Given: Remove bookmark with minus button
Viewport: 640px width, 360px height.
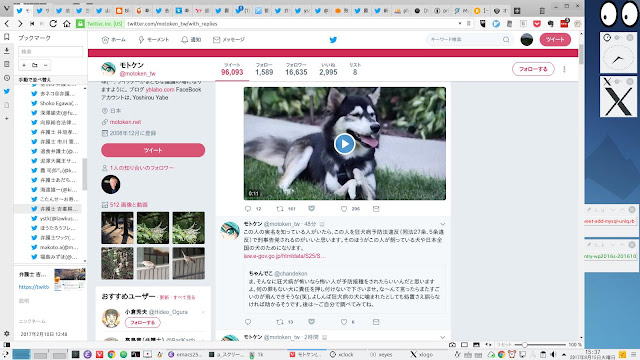Looking at the screenshot, I should [x=45, y=65].
